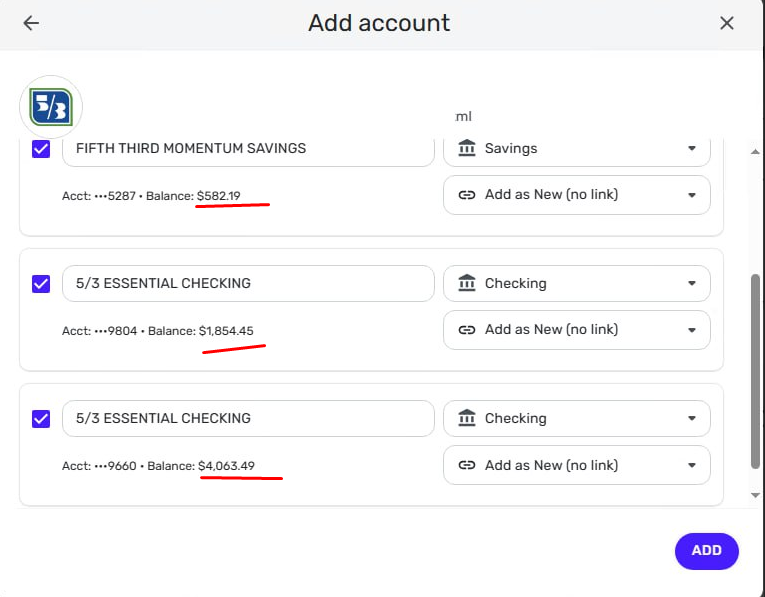Viewport: 765px width, 597px height.
Task: Click the 'Acct: •••9804' text
Action: click(x=100, y=331)
